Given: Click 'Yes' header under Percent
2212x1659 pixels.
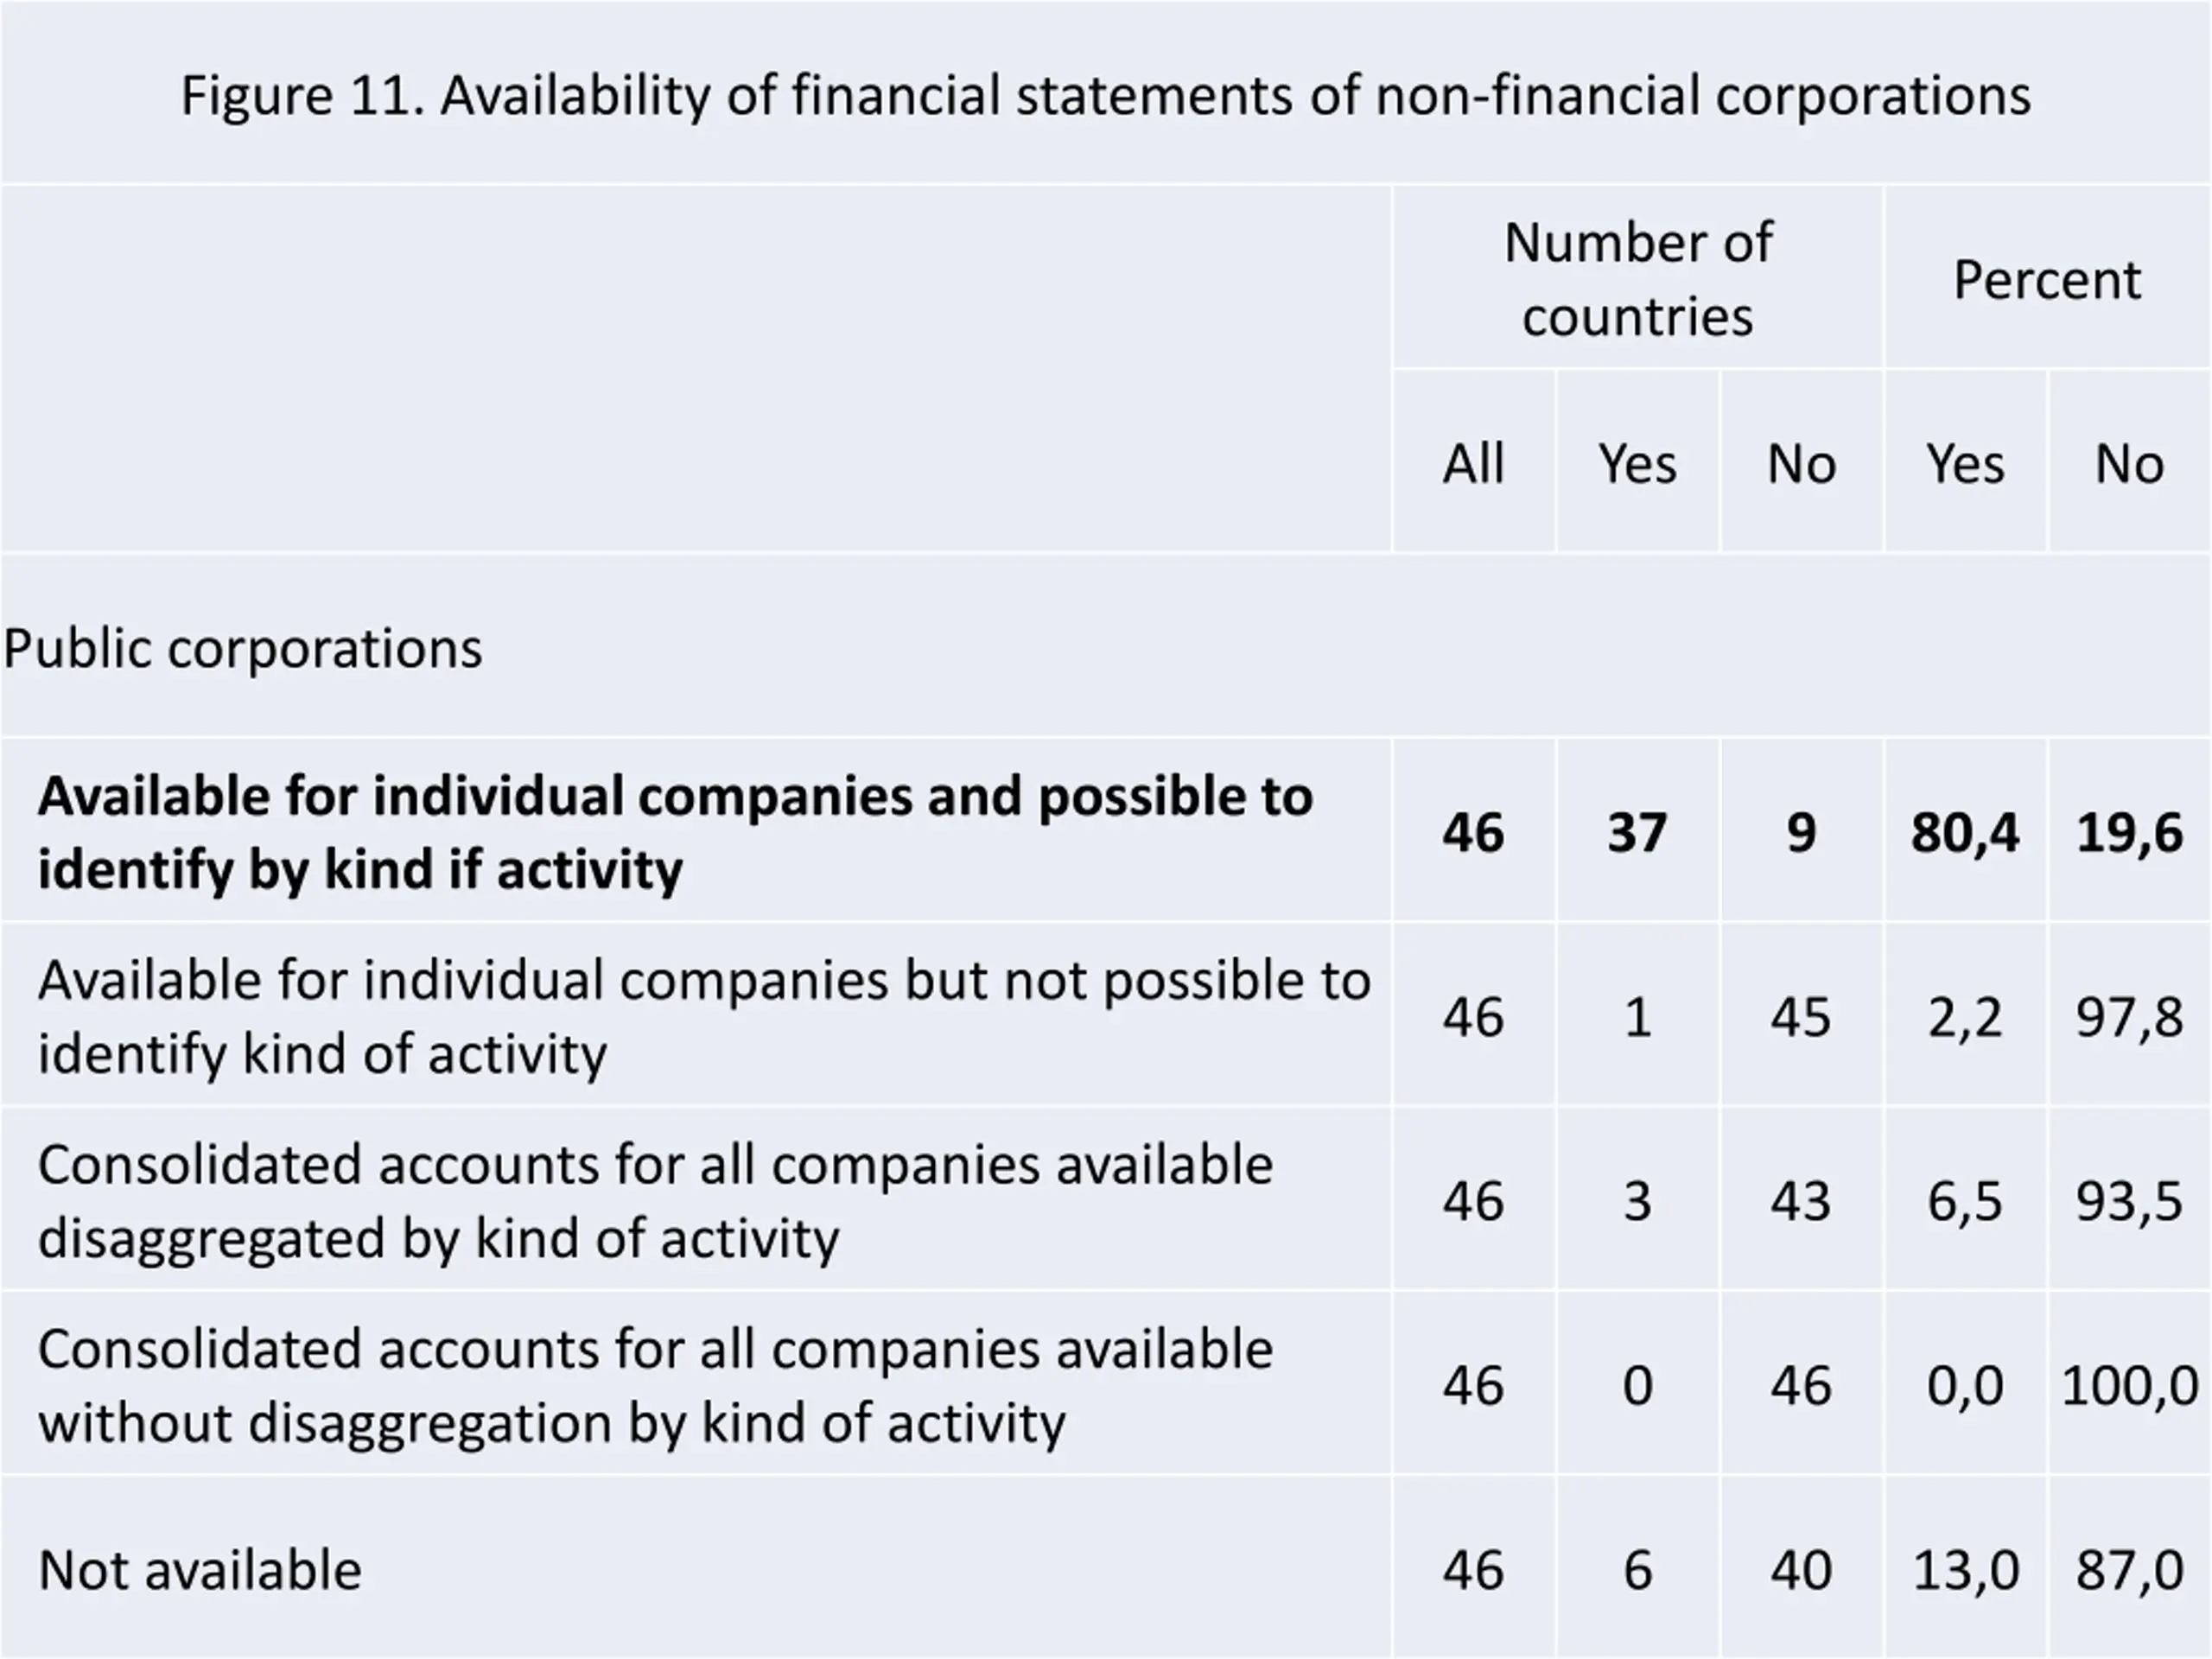Looking at the screenshot, I should (1965, 463).
